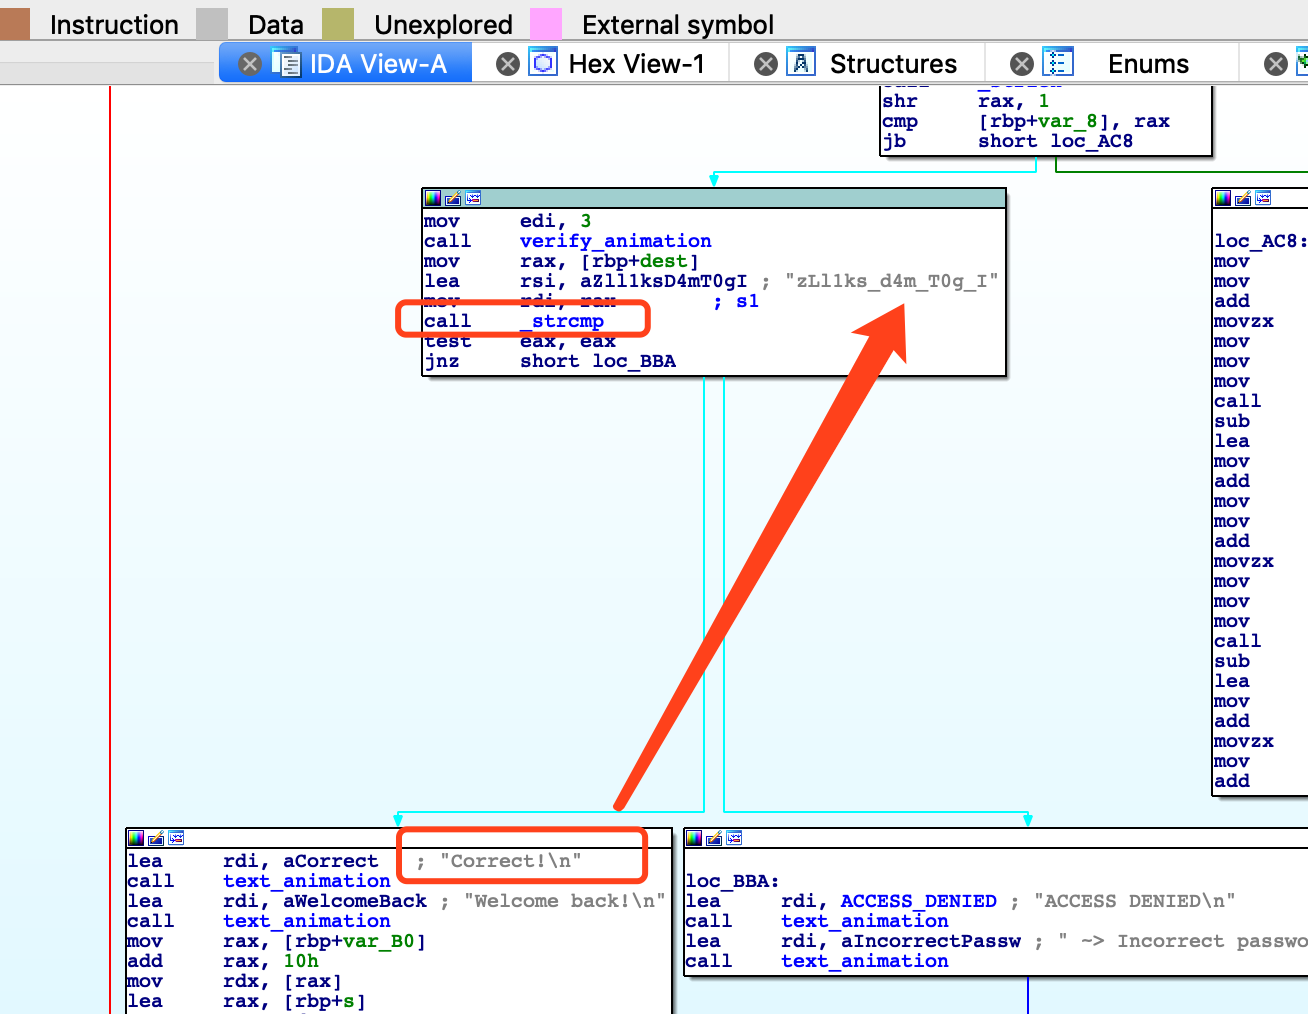The height and width of the screenshot is (1014, 1308).
Task: Select the aZll1ksD4mT0gI string reference
Action: (x=664, y=281)
